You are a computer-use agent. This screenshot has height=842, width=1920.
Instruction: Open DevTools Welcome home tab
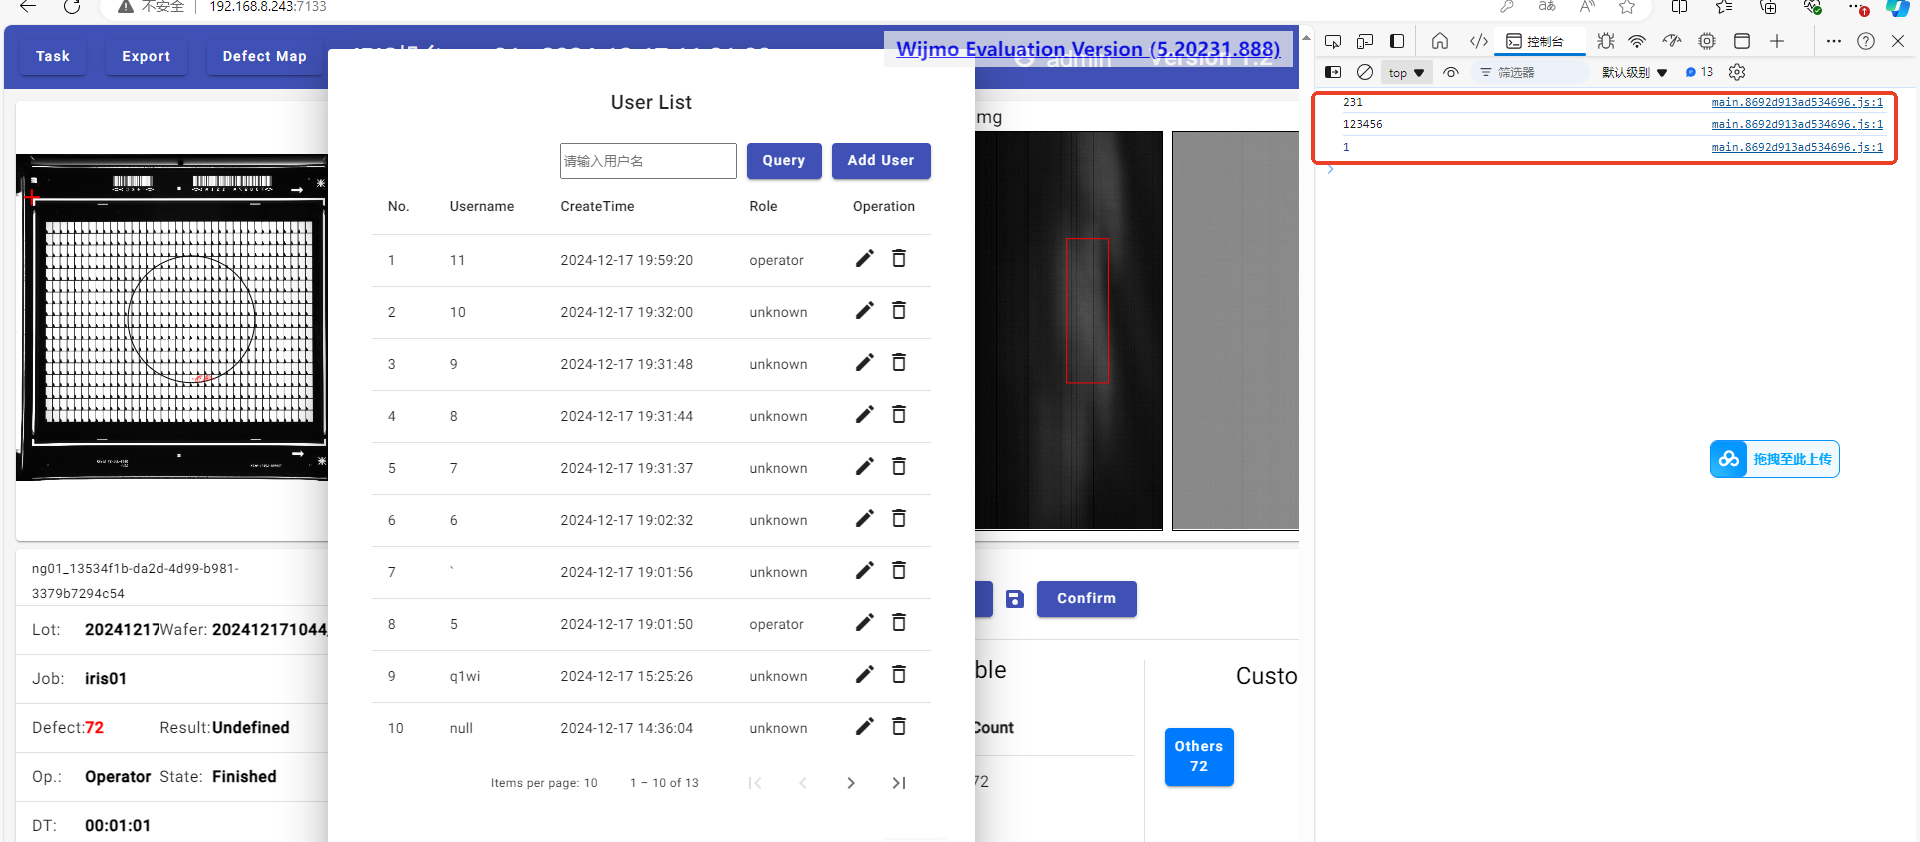[1440, 41]
